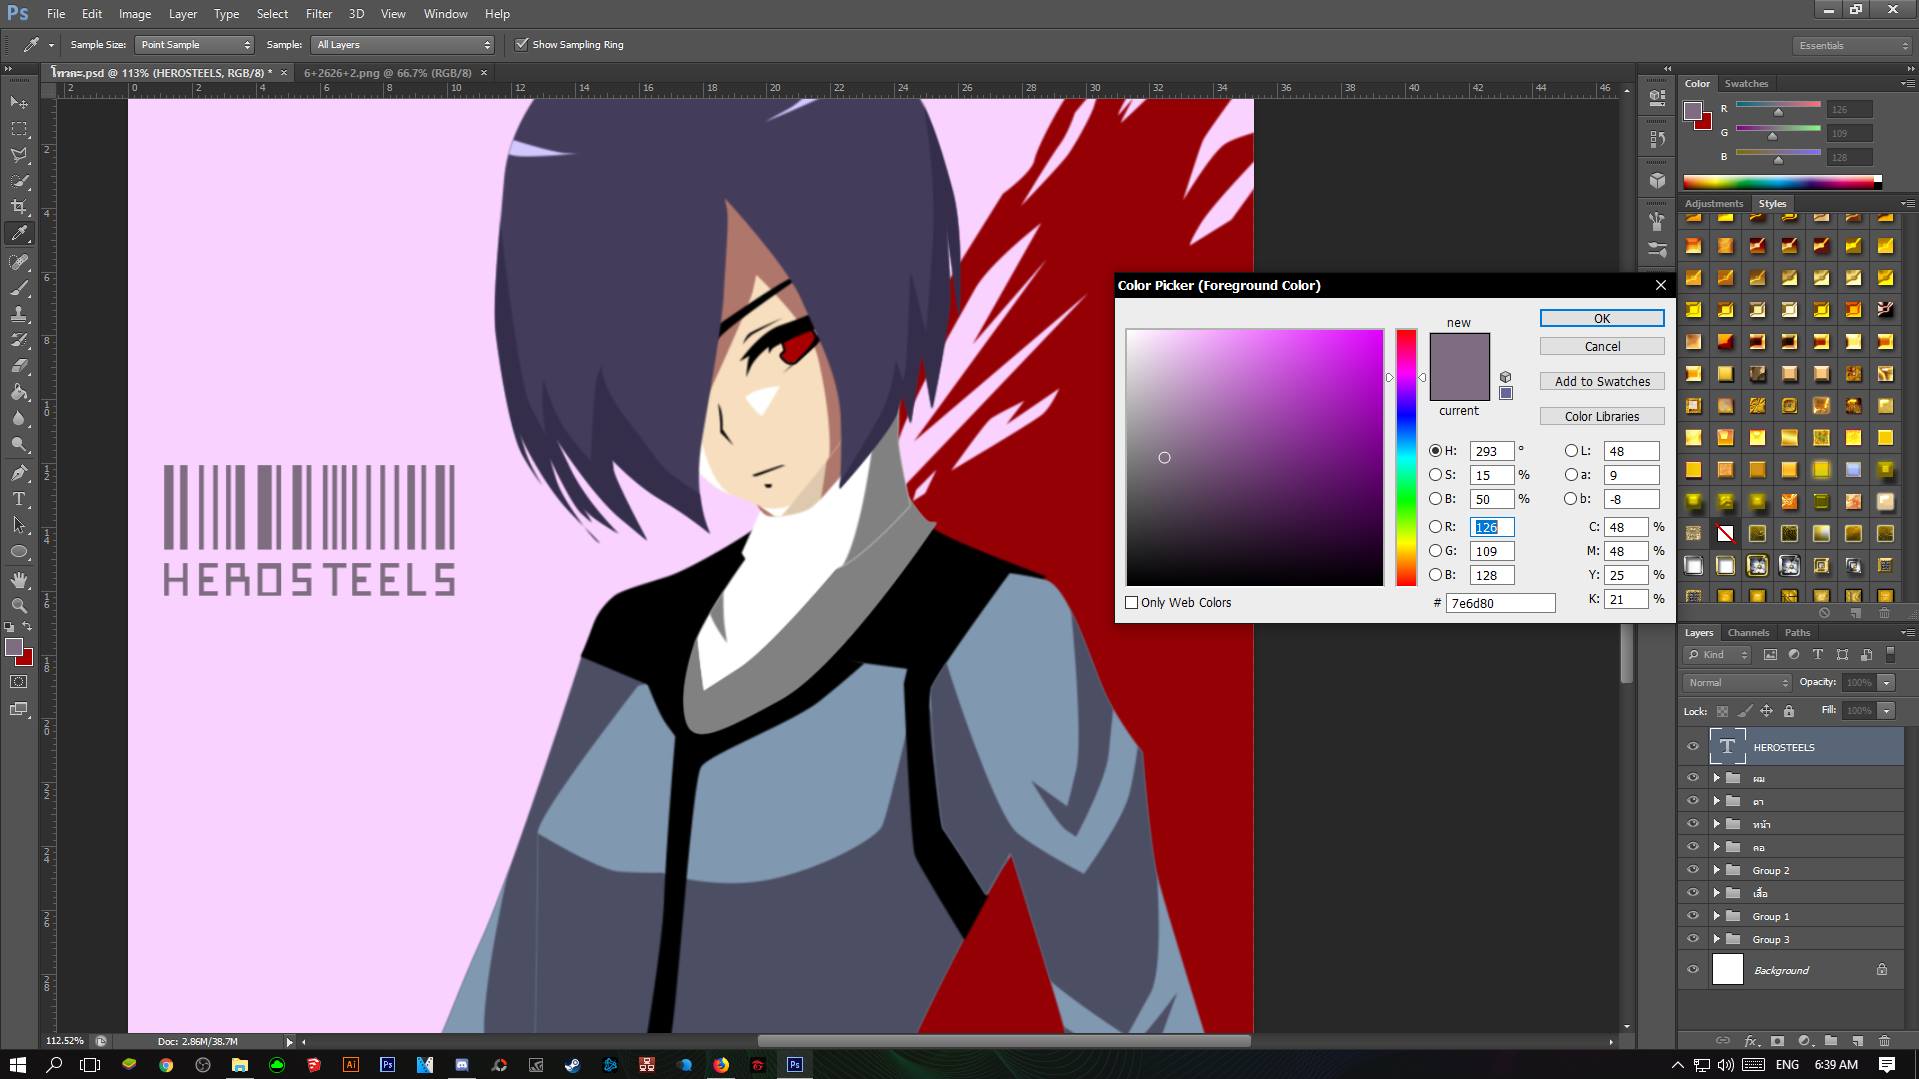Hide the Background layer visibility eye
The image size is (1919, 1079).
point(1693,970)
